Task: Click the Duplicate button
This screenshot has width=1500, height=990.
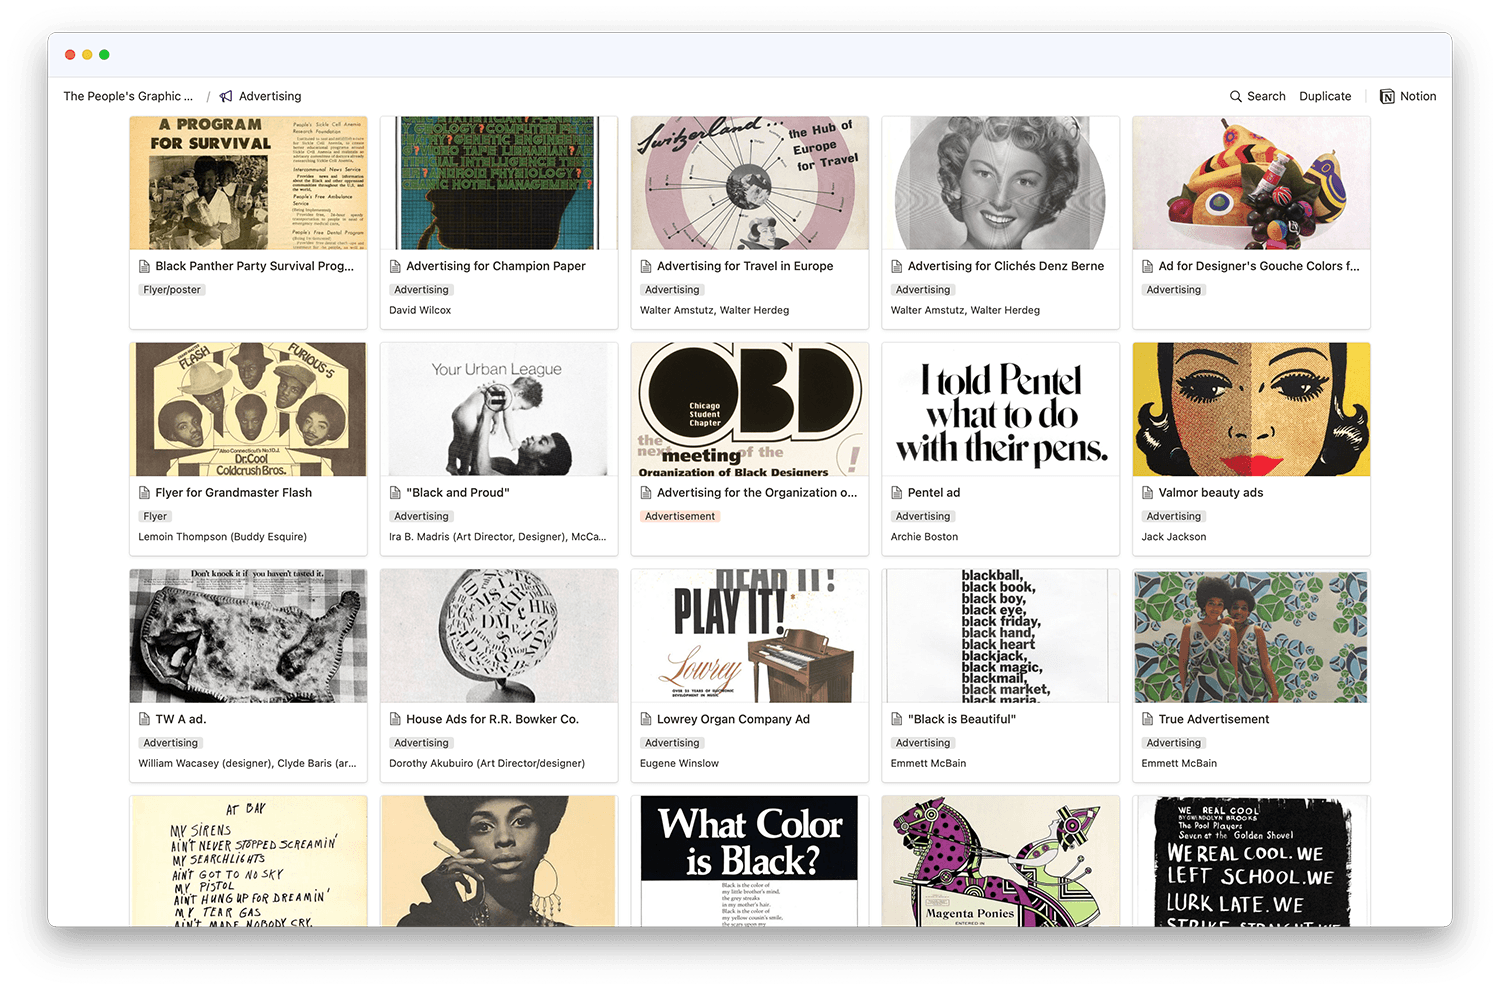Action: (x=1325, y=96)
